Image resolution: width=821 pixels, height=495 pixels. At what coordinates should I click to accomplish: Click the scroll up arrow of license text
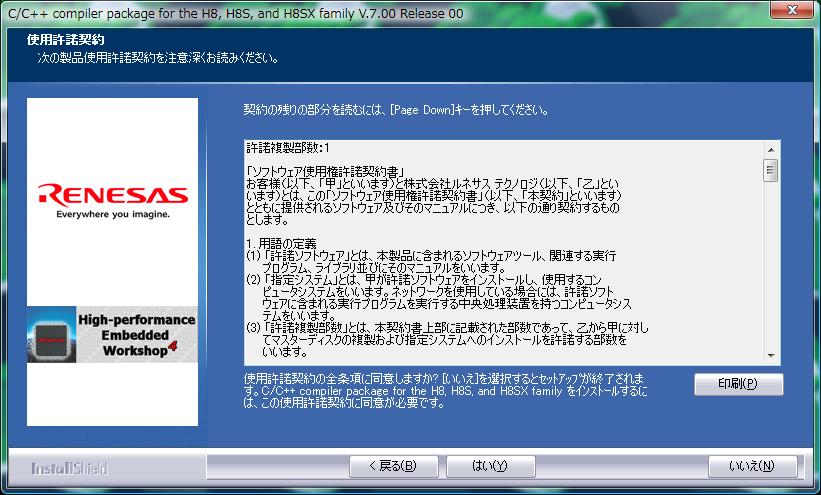(x=771, y=146)
